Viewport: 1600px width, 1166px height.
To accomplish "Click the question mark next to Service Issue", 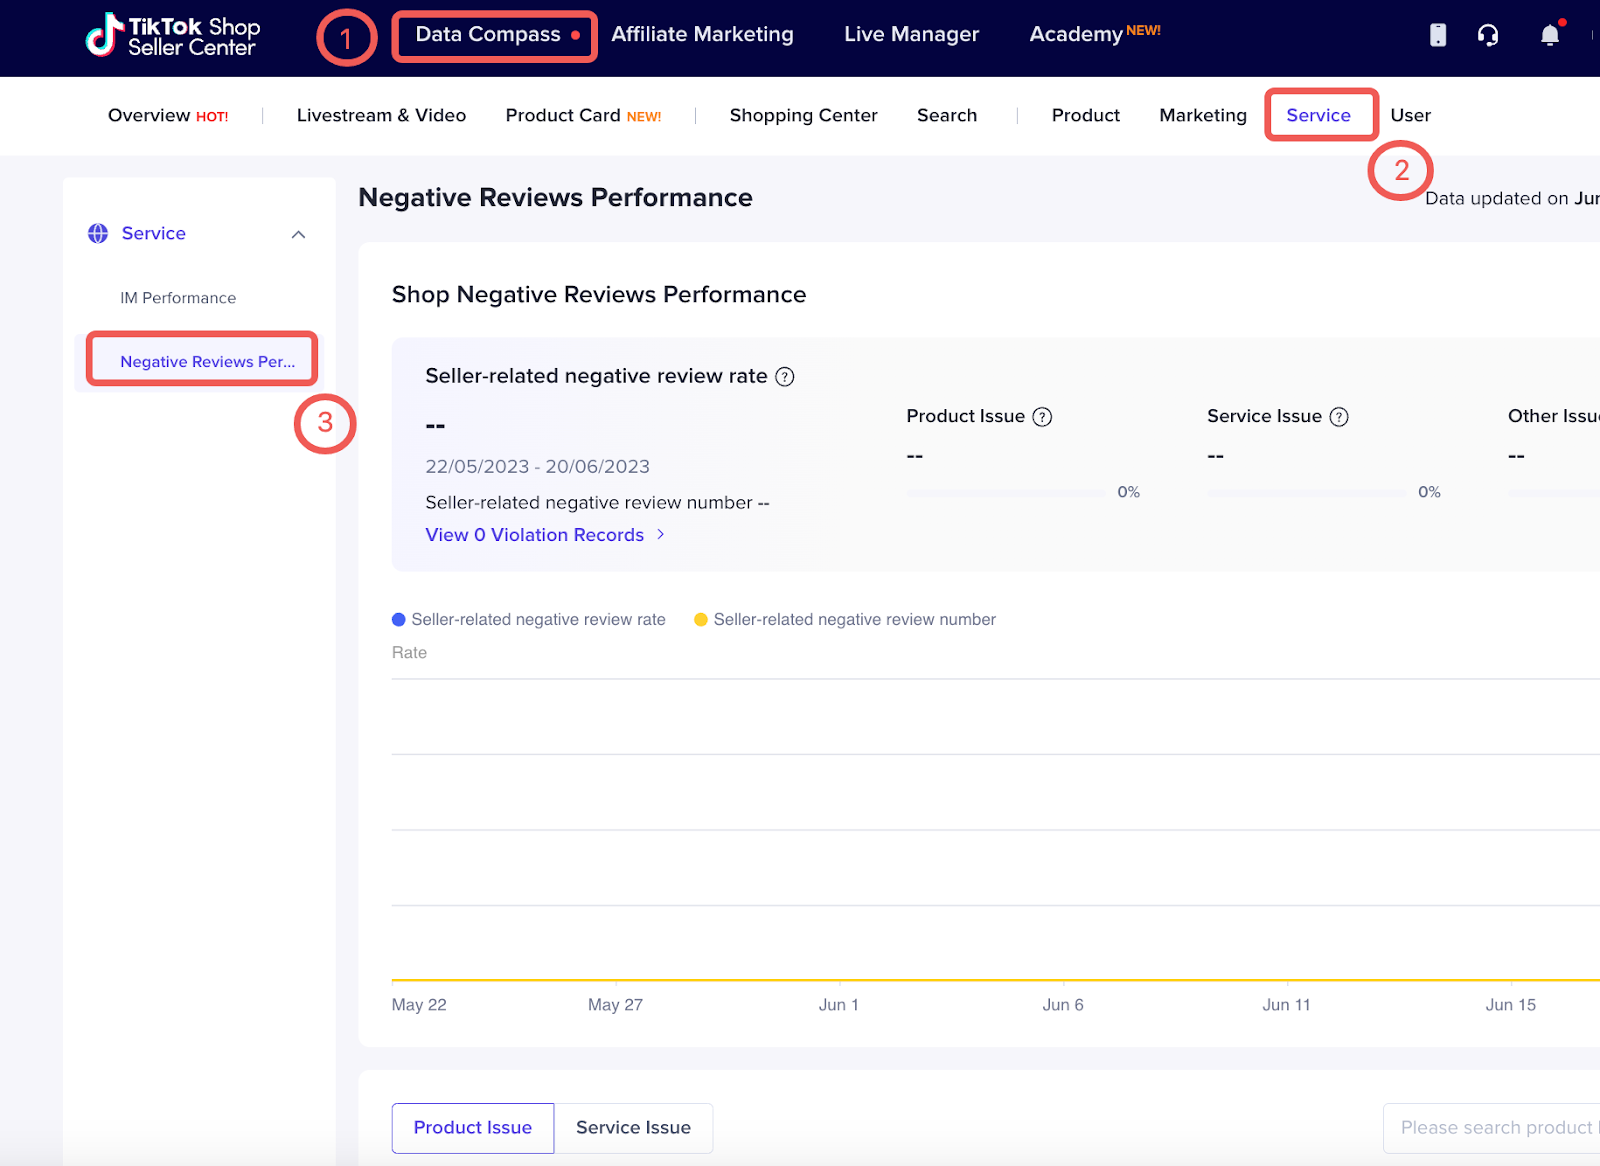I will [1340, 416].
